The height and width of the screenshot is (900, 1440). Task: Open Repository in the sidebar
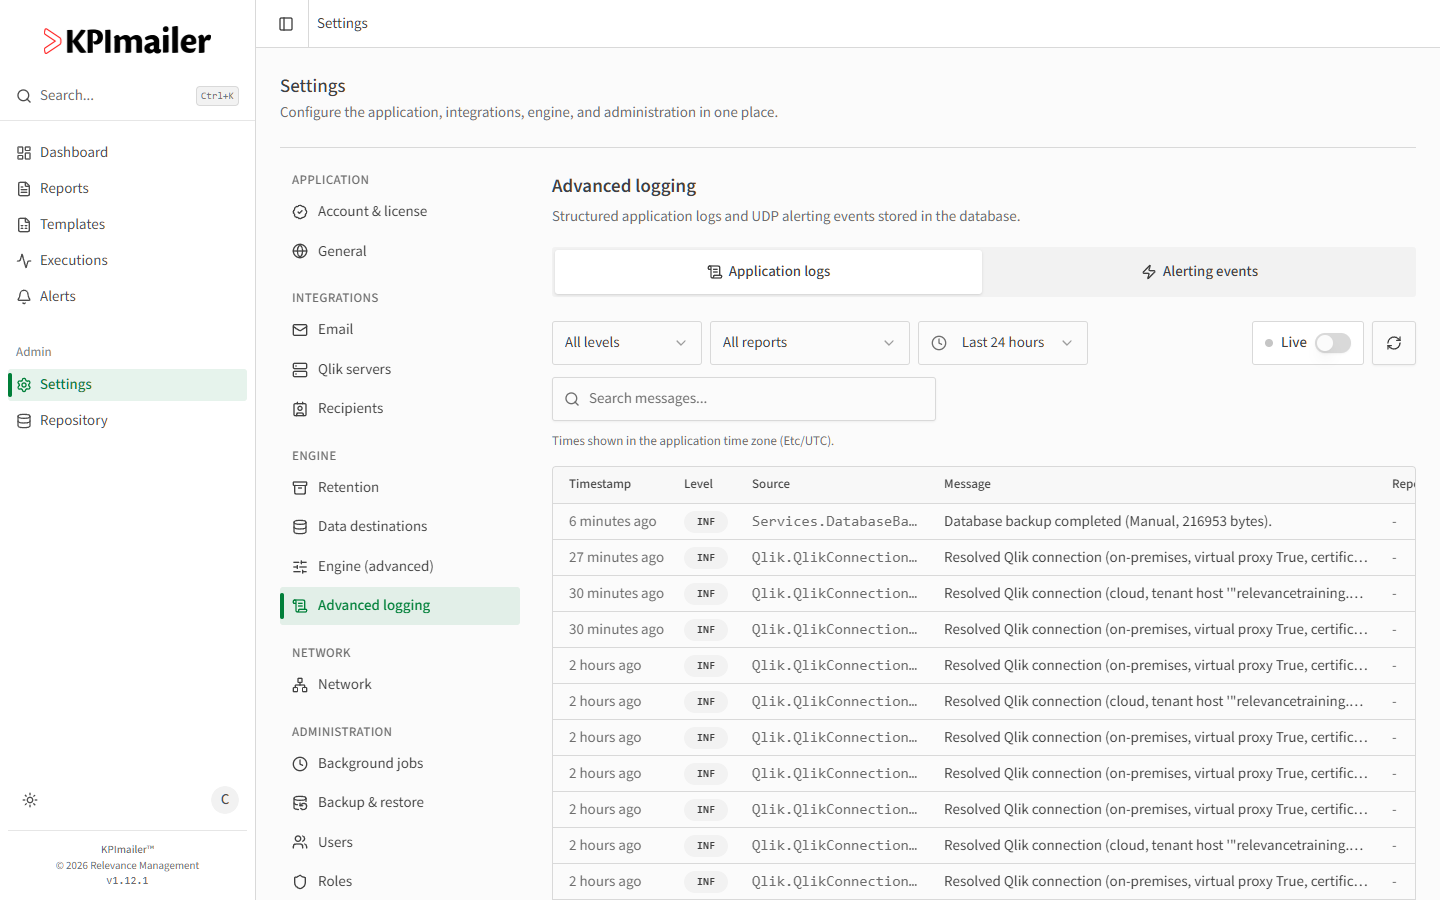[x=127, y=420]
